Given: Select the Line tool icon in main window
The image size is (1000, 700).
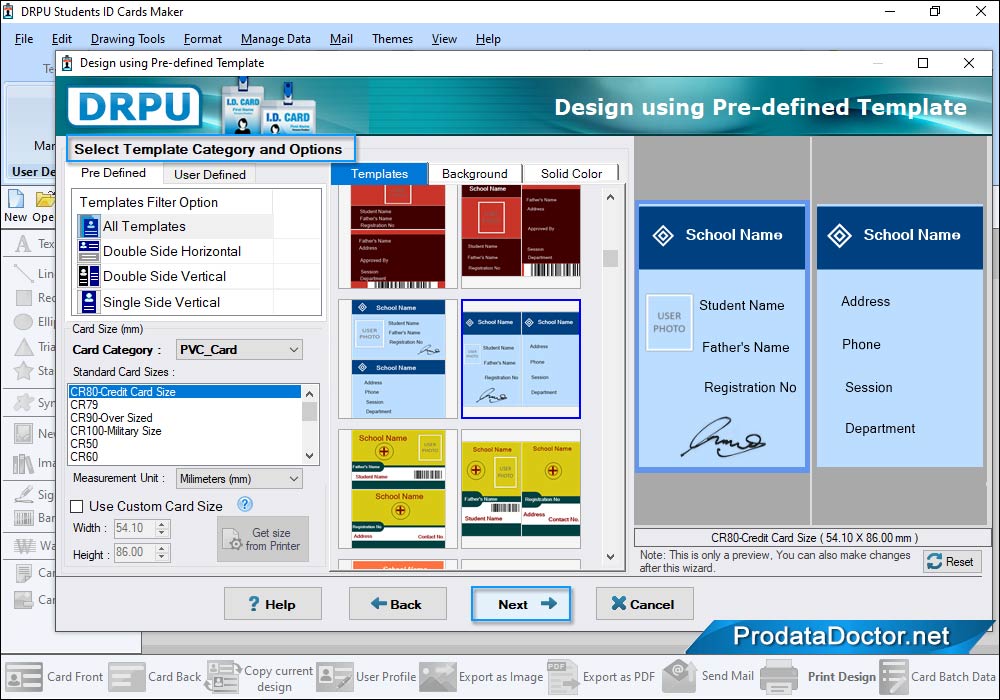Looking at the screenshot, I should click(x=24, y=273).
